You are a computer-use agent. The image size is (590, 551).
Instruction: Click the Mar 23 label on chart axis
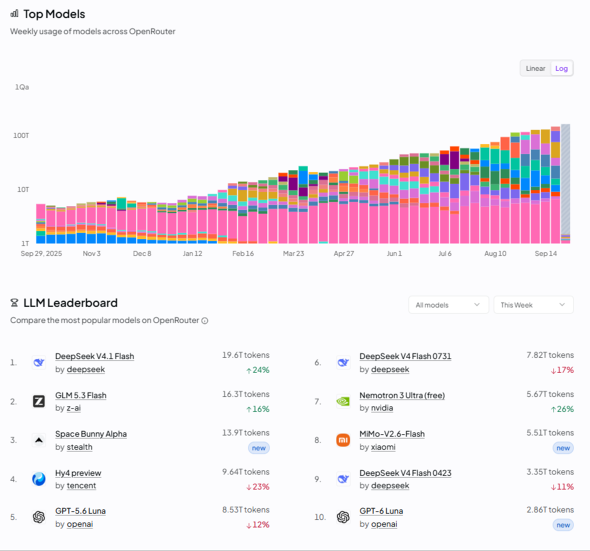point(293,254)
